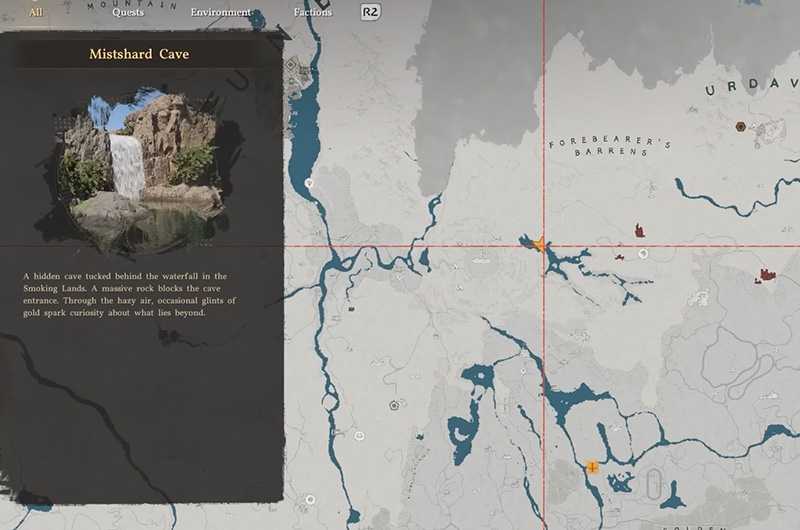The width and height of the screenshot is (800, 530).
Task: Click the orange hexagon marker near Urdav
Action: click(740, 127)
